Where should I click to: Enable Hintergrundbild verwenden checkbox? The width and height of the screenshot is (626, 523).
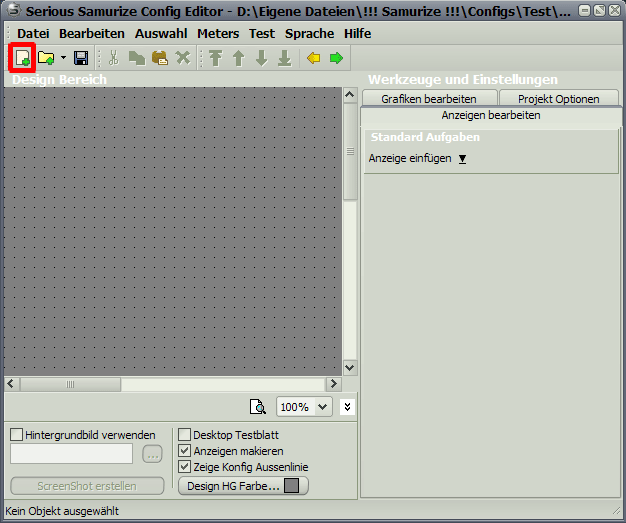click(x=16, y=434)
